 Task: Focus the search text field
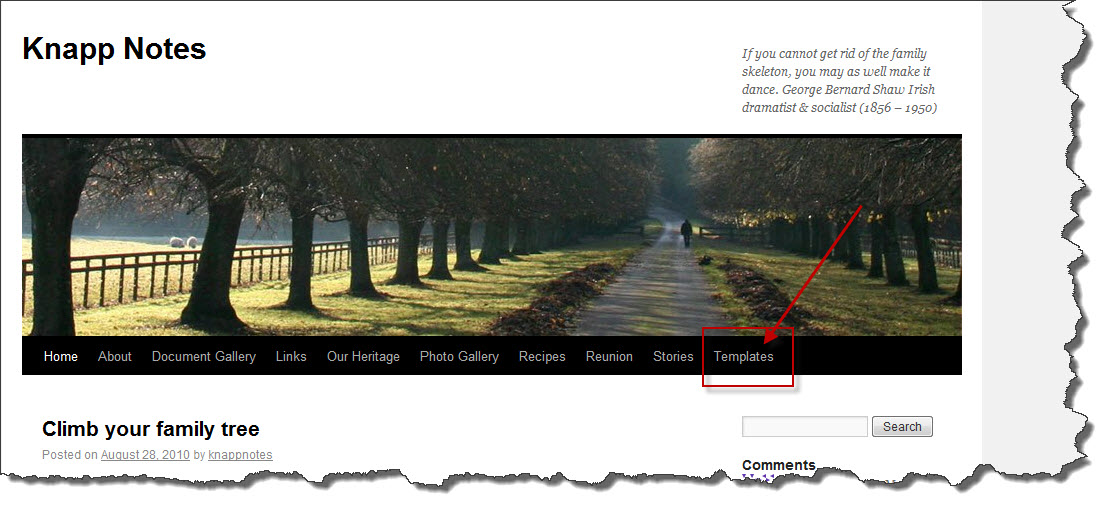pyautogui.click(x=804, y=427)
